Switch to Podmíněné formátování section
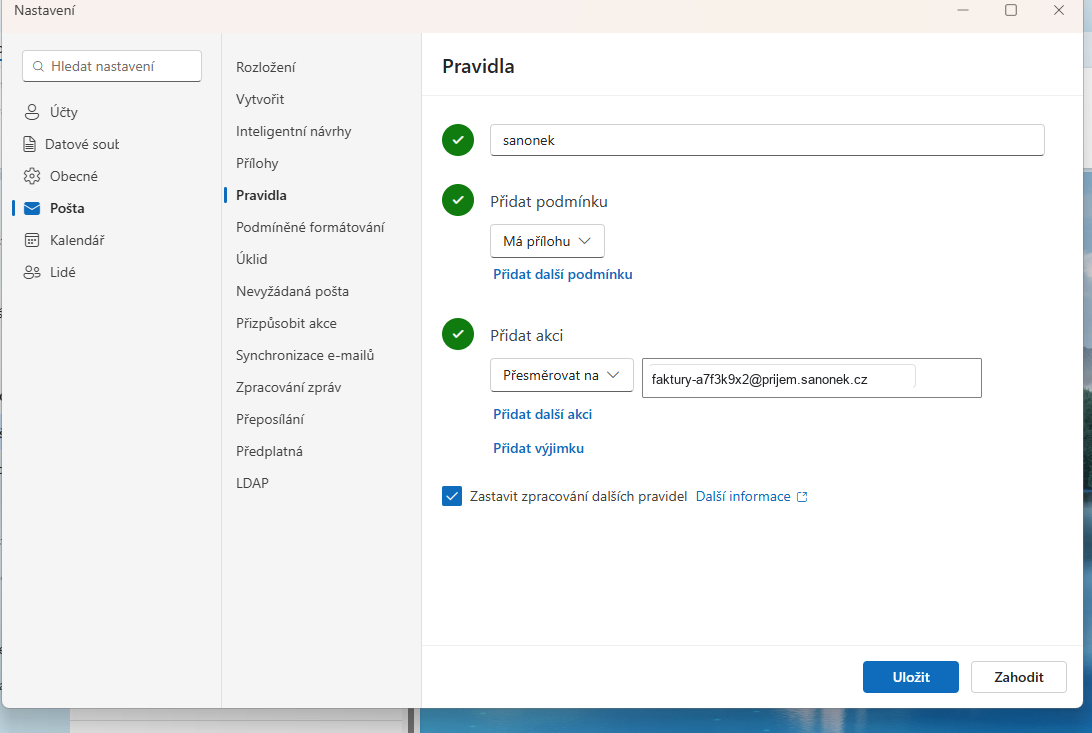Viewport: 1092px width, 733px height. (310, 227)
